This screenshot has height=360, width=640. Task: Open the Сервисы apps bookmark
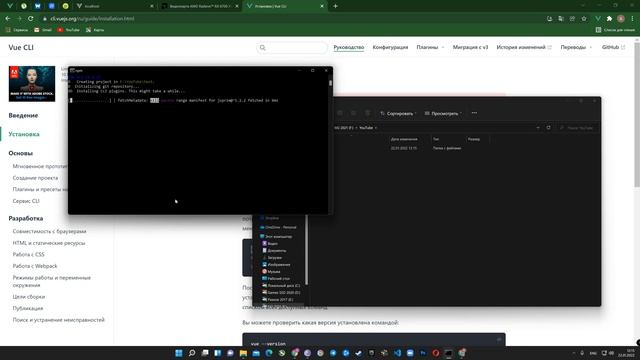(x=17, y=30)
